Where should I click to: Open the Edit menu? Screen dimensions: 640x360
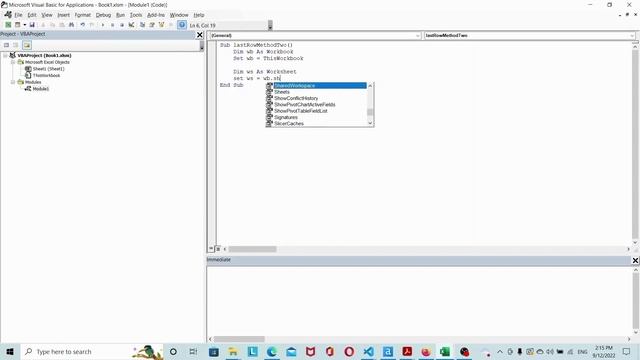pos(32,15)
